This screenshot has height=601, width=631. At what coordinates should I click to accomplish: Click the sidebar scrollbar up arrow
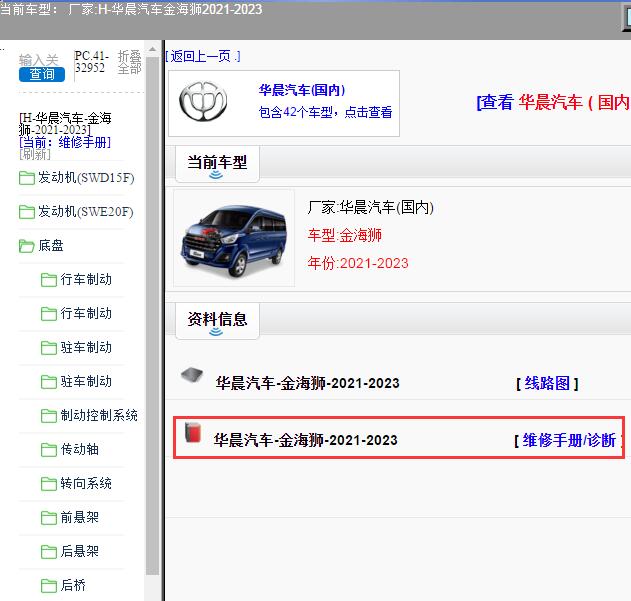click(x=153, y=50)
